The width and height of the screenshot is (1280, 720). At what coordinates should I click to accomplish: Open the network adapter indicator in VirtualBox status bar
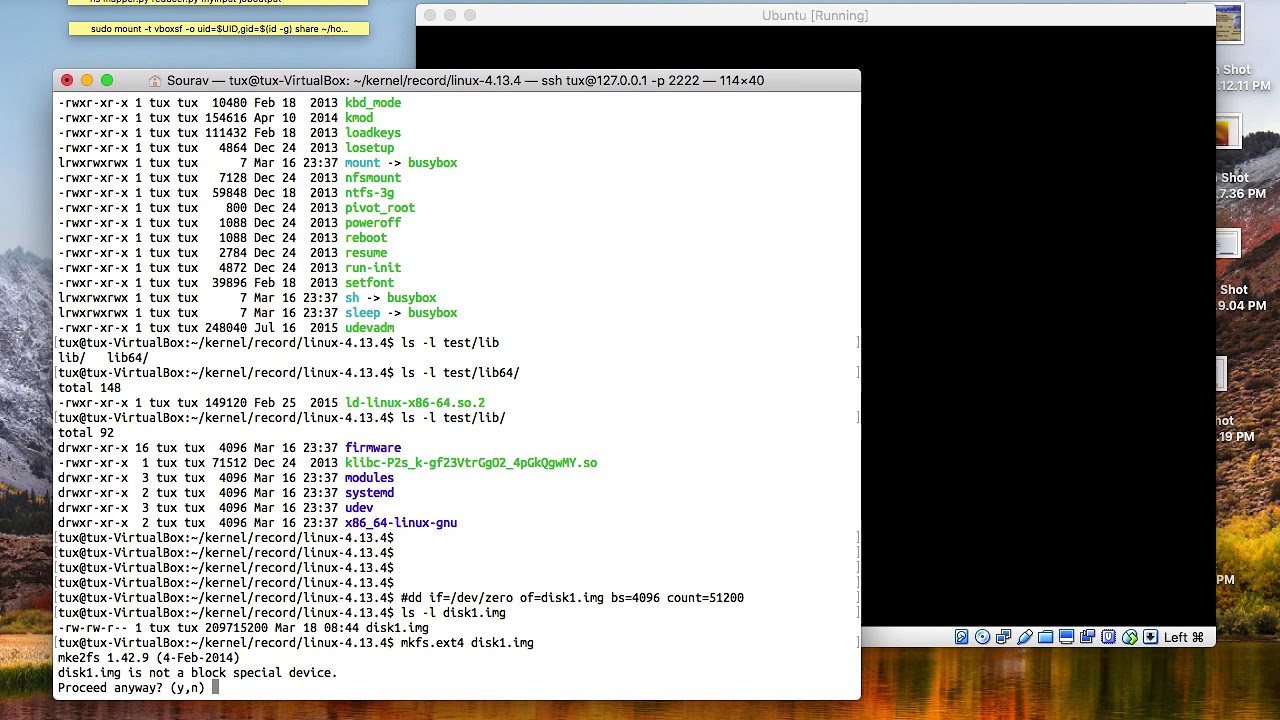[x=1003, y=637]
